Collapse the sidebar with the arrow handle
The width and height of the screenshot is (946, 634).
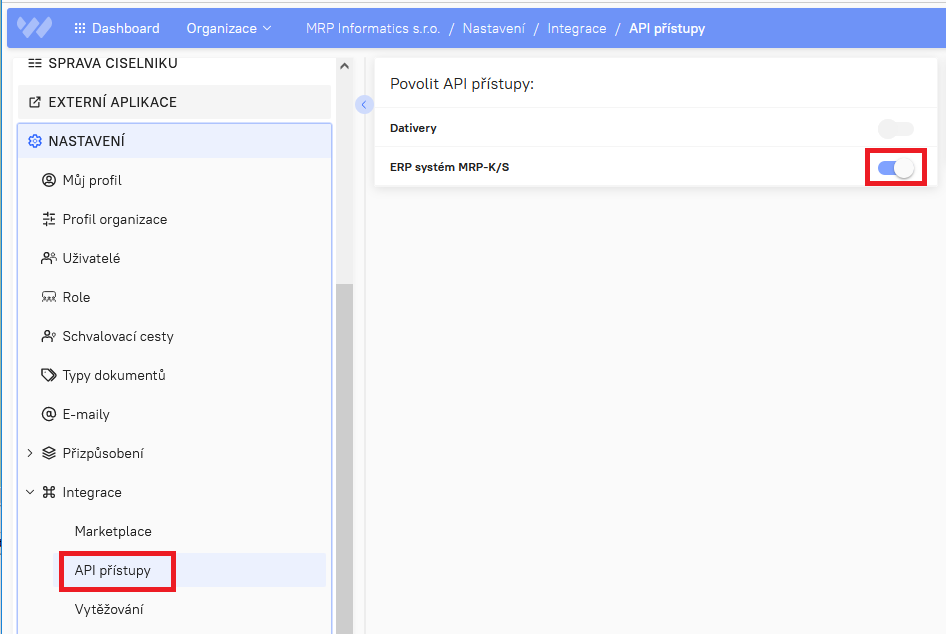(364, 104)
